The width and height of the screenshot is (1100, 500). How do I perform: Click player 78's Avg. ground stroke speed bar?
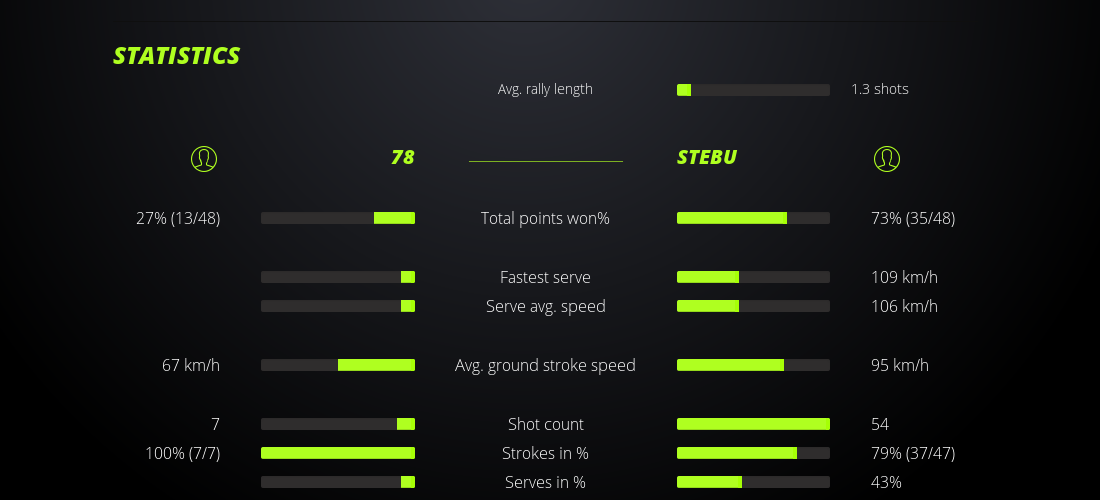[x=338, y=365]
